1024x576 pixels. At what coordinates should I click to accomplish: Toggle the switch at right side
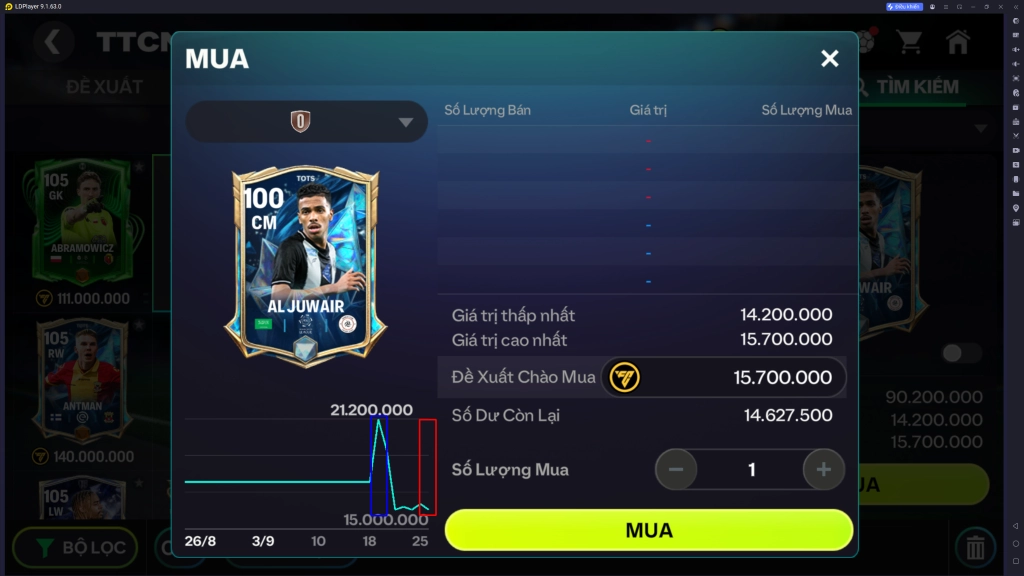(x=961, y=353)
